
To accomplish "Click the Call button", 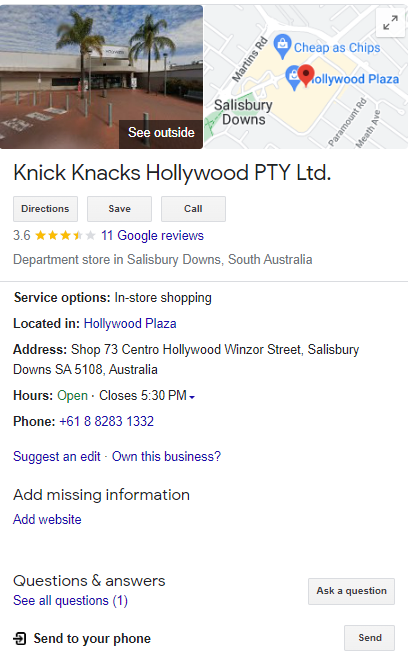I will coord(193,209).
